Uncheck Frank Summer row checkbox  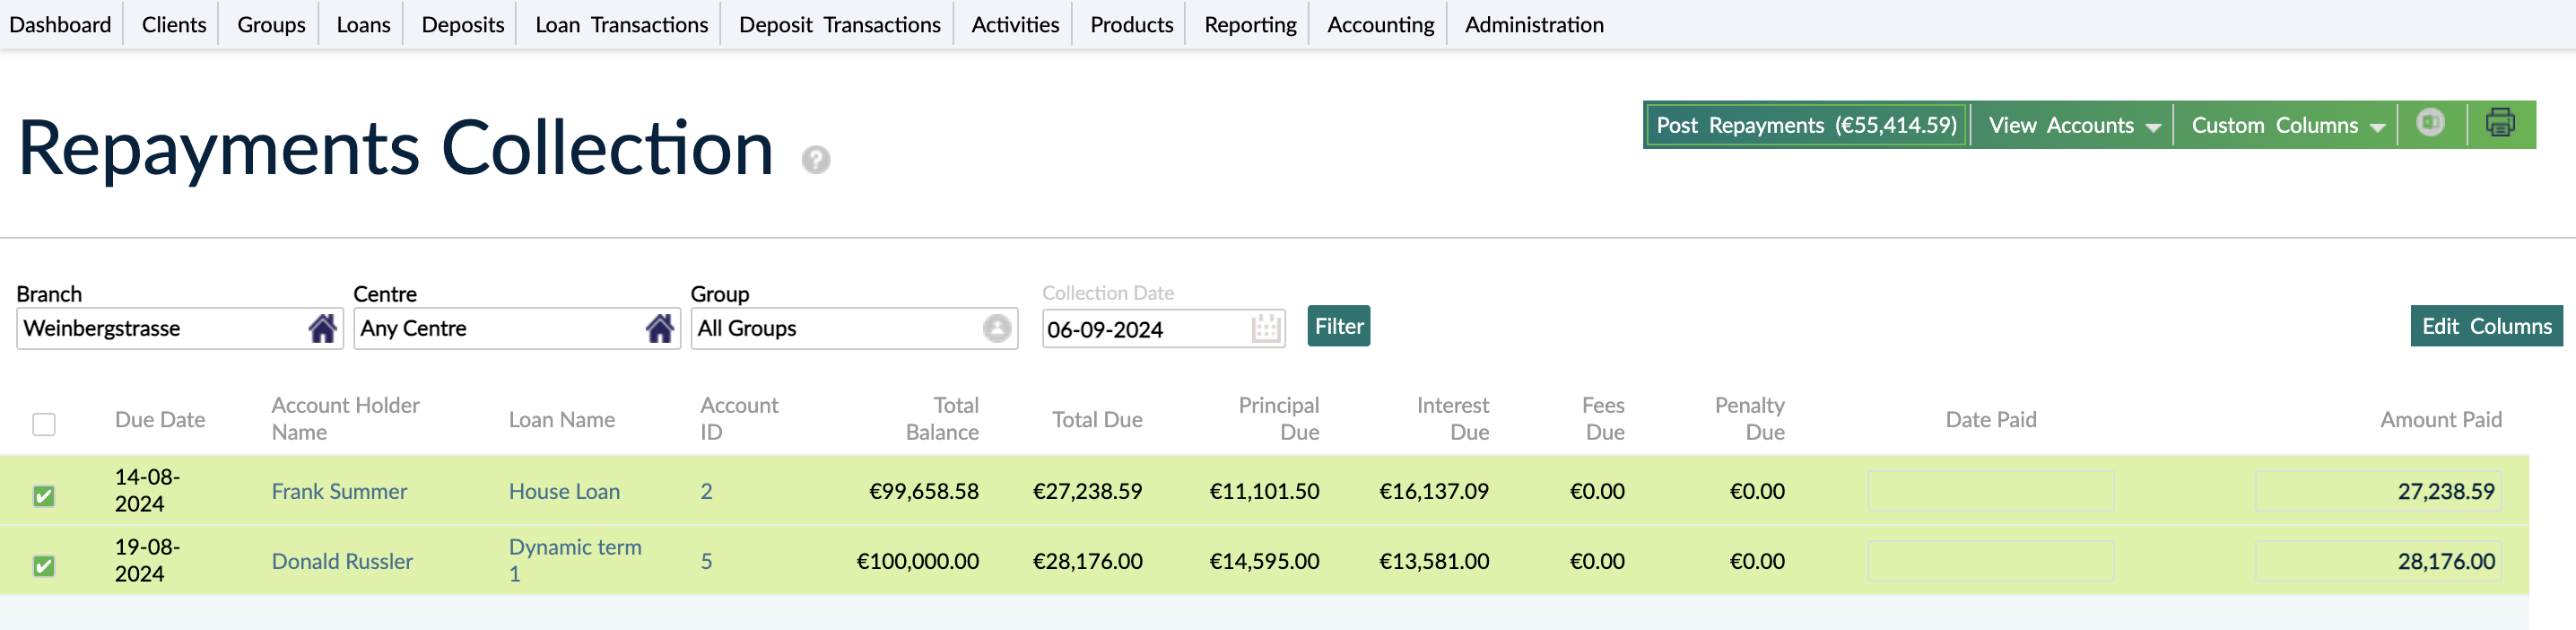pos(44,495)
